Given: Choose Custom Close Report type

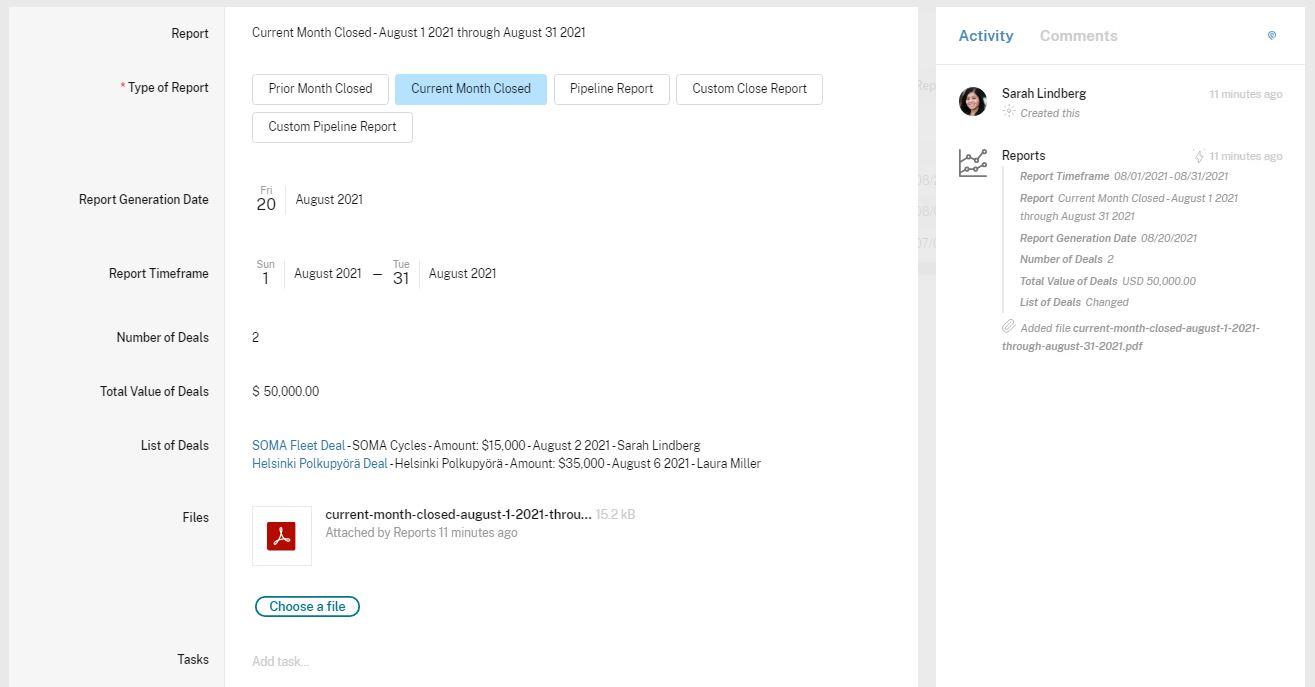Looking at the screenshot, I should (749, 89).
